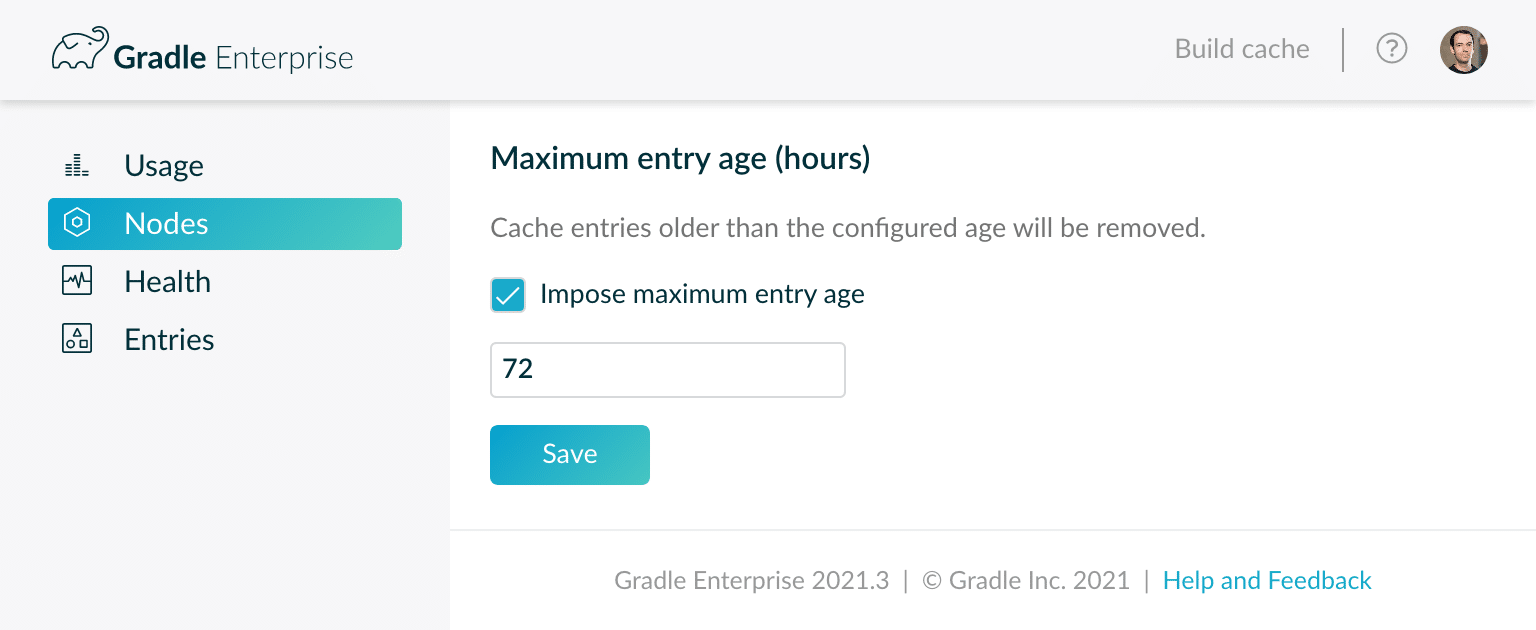The height and width of the screenshot is (630, 1536).
Task: Click the Gradle elephant logo
Action: 80,50
